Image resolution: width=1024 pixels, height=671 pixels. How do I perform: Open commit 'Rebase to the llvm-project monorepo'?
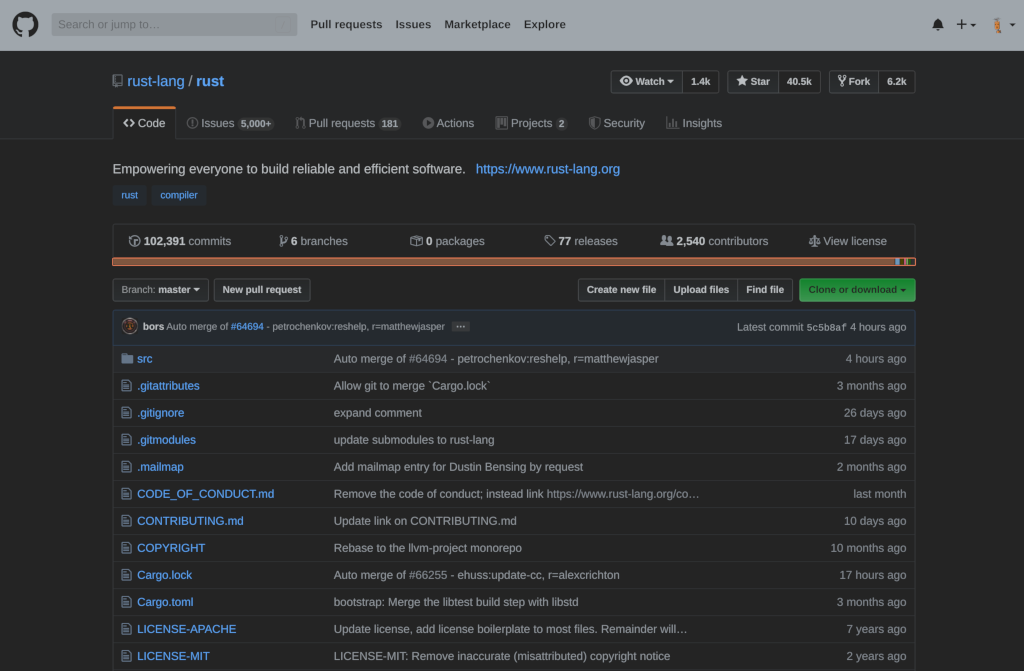[x=428, y=548]
